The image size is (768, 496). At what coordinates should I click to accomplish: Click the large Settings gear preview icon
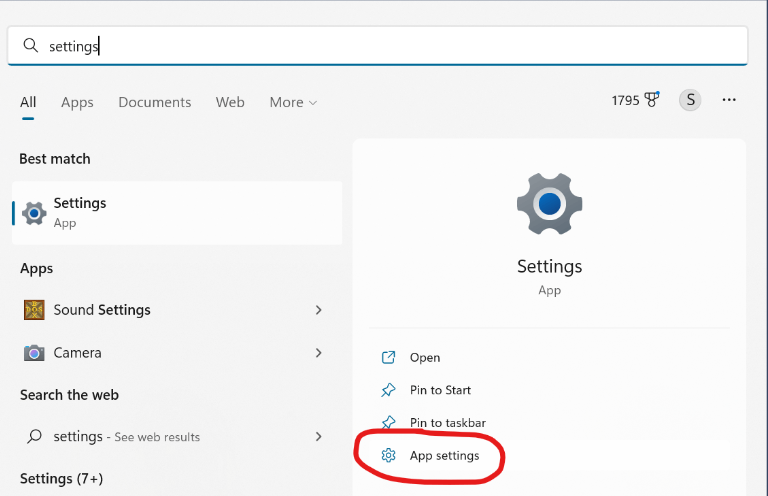point(550,204)
